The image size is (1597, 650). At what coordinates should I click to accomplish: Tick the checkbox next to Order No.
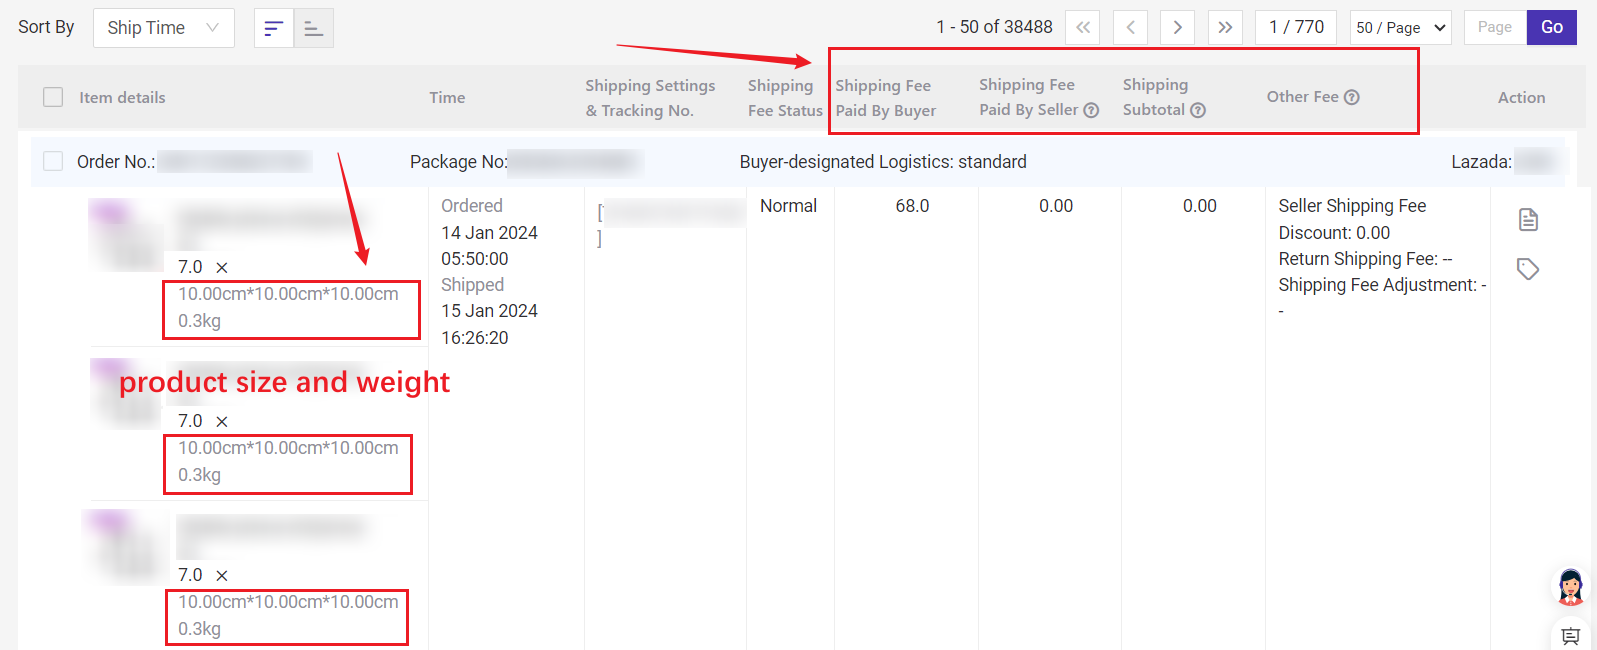coord(53,161)
